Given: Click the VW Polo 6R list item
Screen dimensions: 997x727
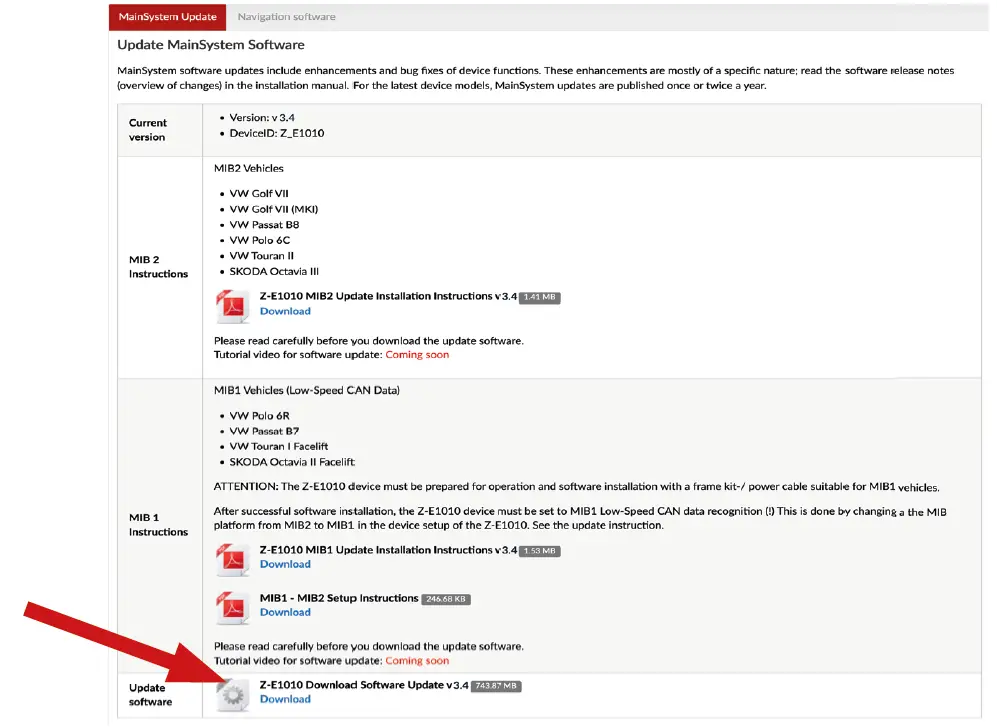Looking at the screenshot, I should coord(259,416).
